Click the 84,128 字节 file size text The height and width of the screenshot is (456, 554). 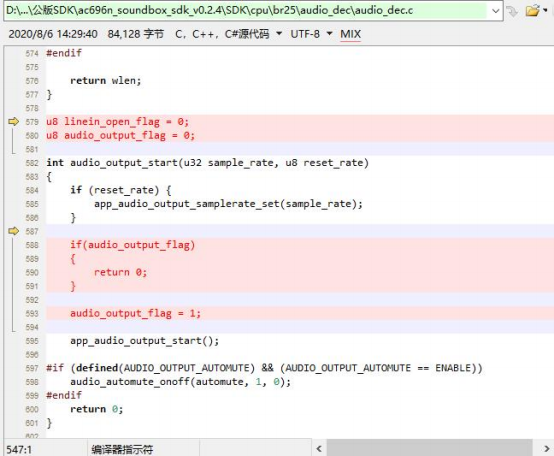[136, 34]
